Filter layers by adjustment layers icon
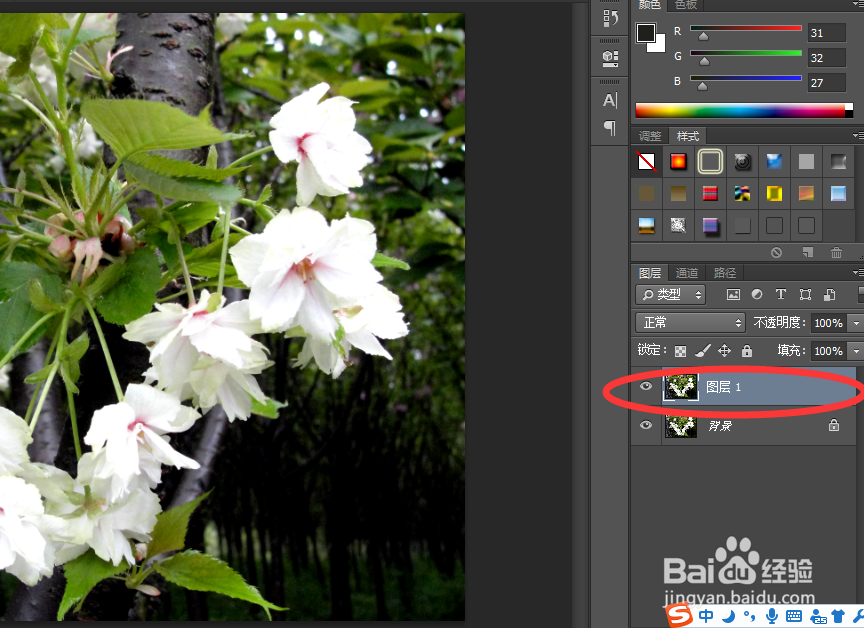This screenshot has height=628, width=864. [757, 295]
